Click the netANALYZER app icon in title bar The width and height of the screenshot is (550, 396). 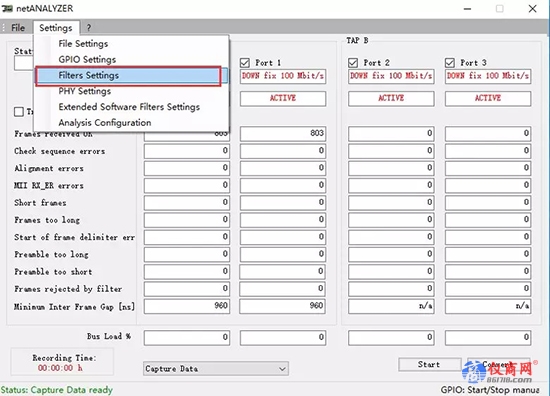pos(7,8)
